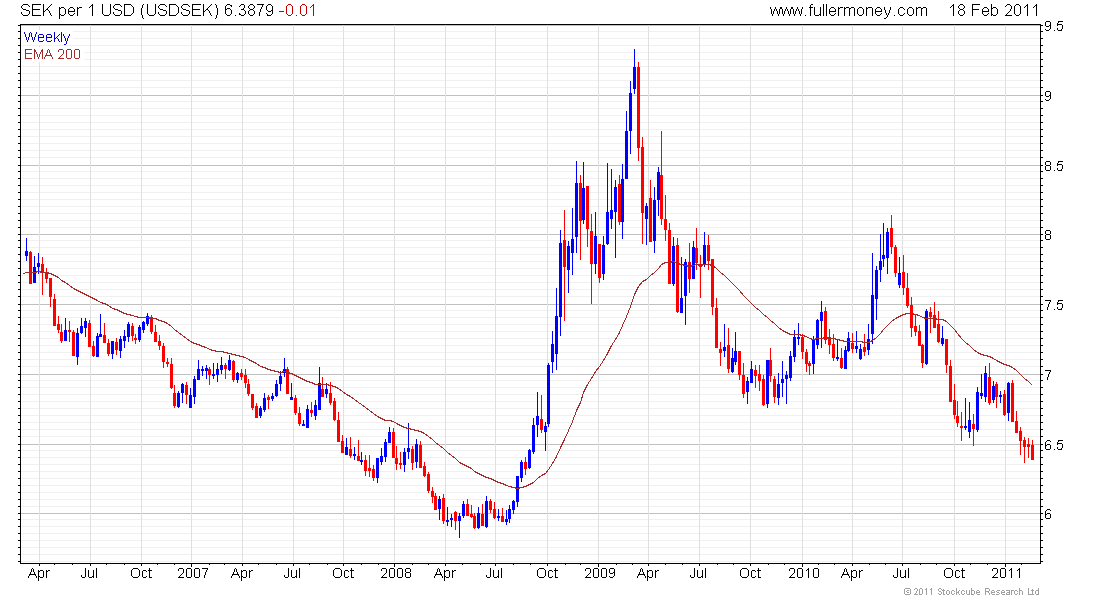Click the '2009' x-axis label
The height and width of the screenshot is (600, 1100).
pyautogui.click(x=600, y=573)
